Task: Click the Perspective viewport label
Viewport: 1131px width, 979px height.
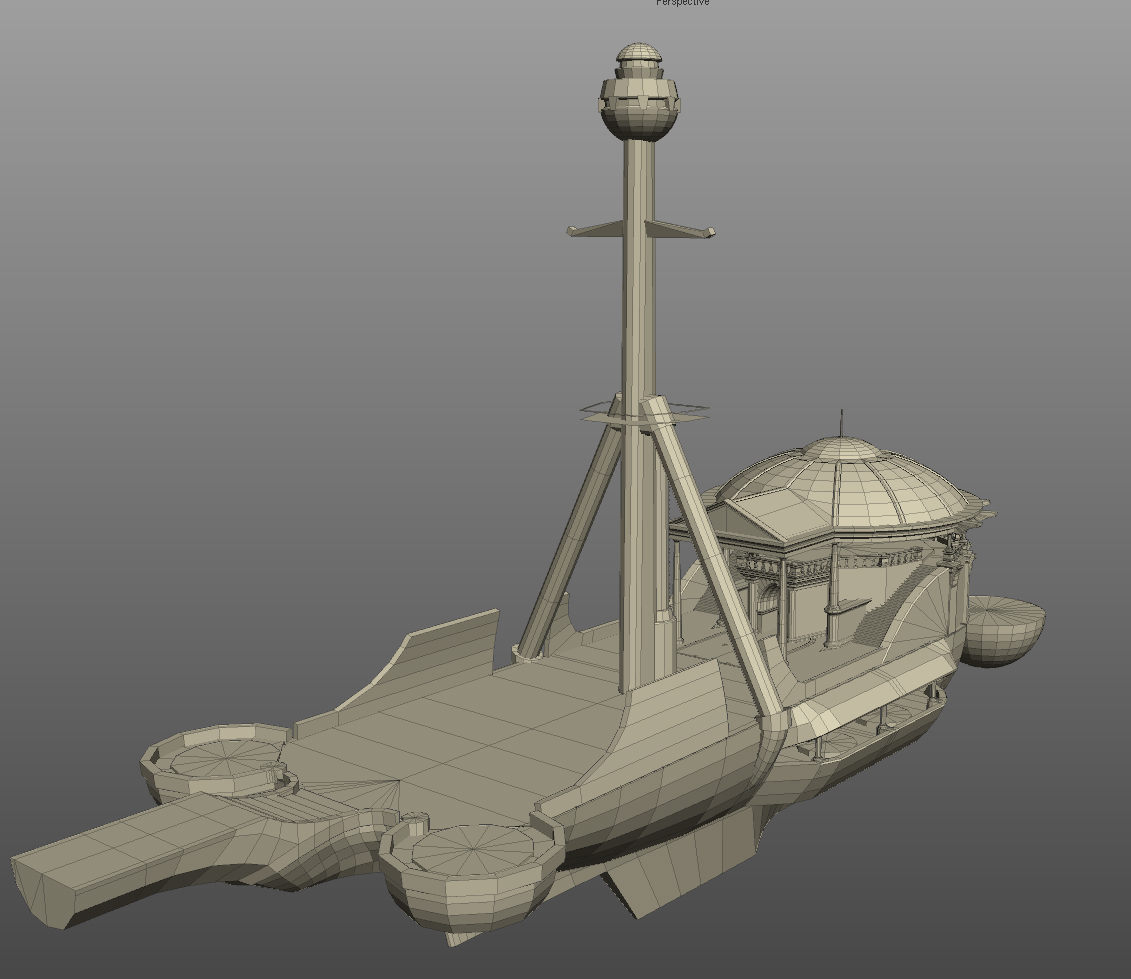Action: pos(682,3)
